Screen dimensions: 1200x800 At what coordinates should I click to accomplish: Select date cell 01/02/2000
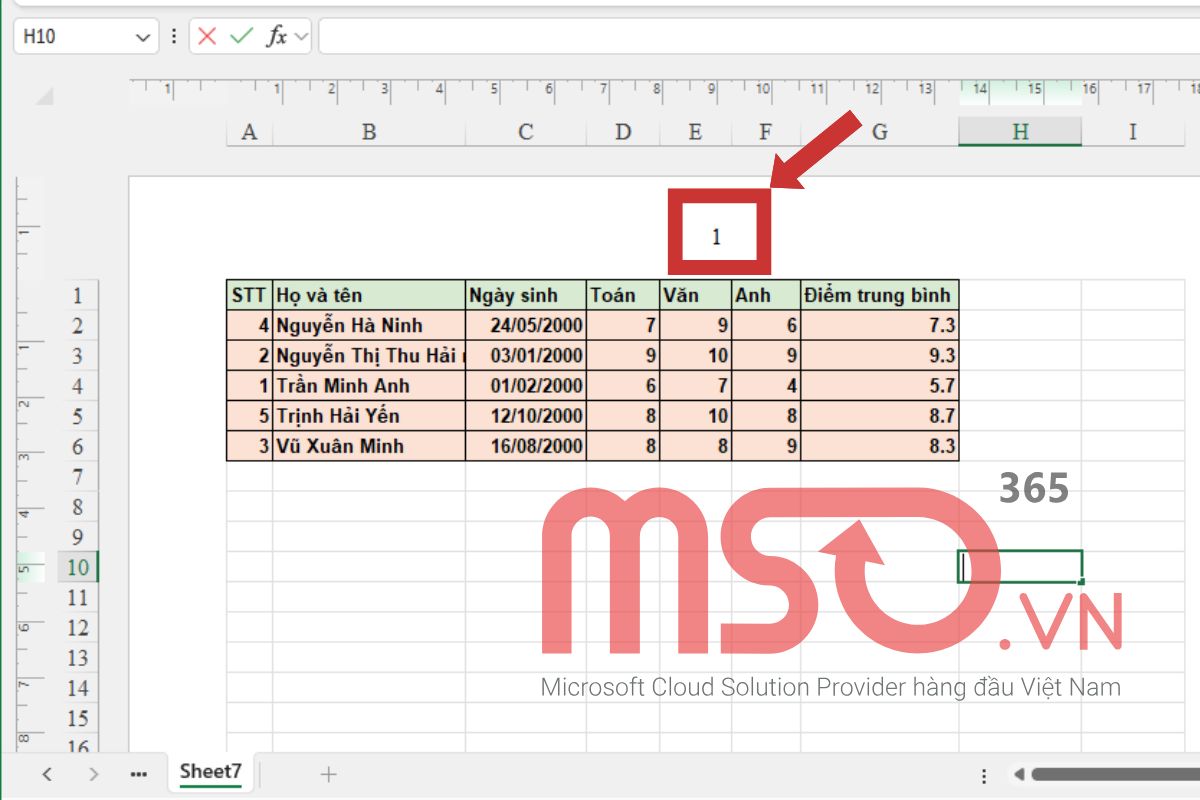click(526, 386)
